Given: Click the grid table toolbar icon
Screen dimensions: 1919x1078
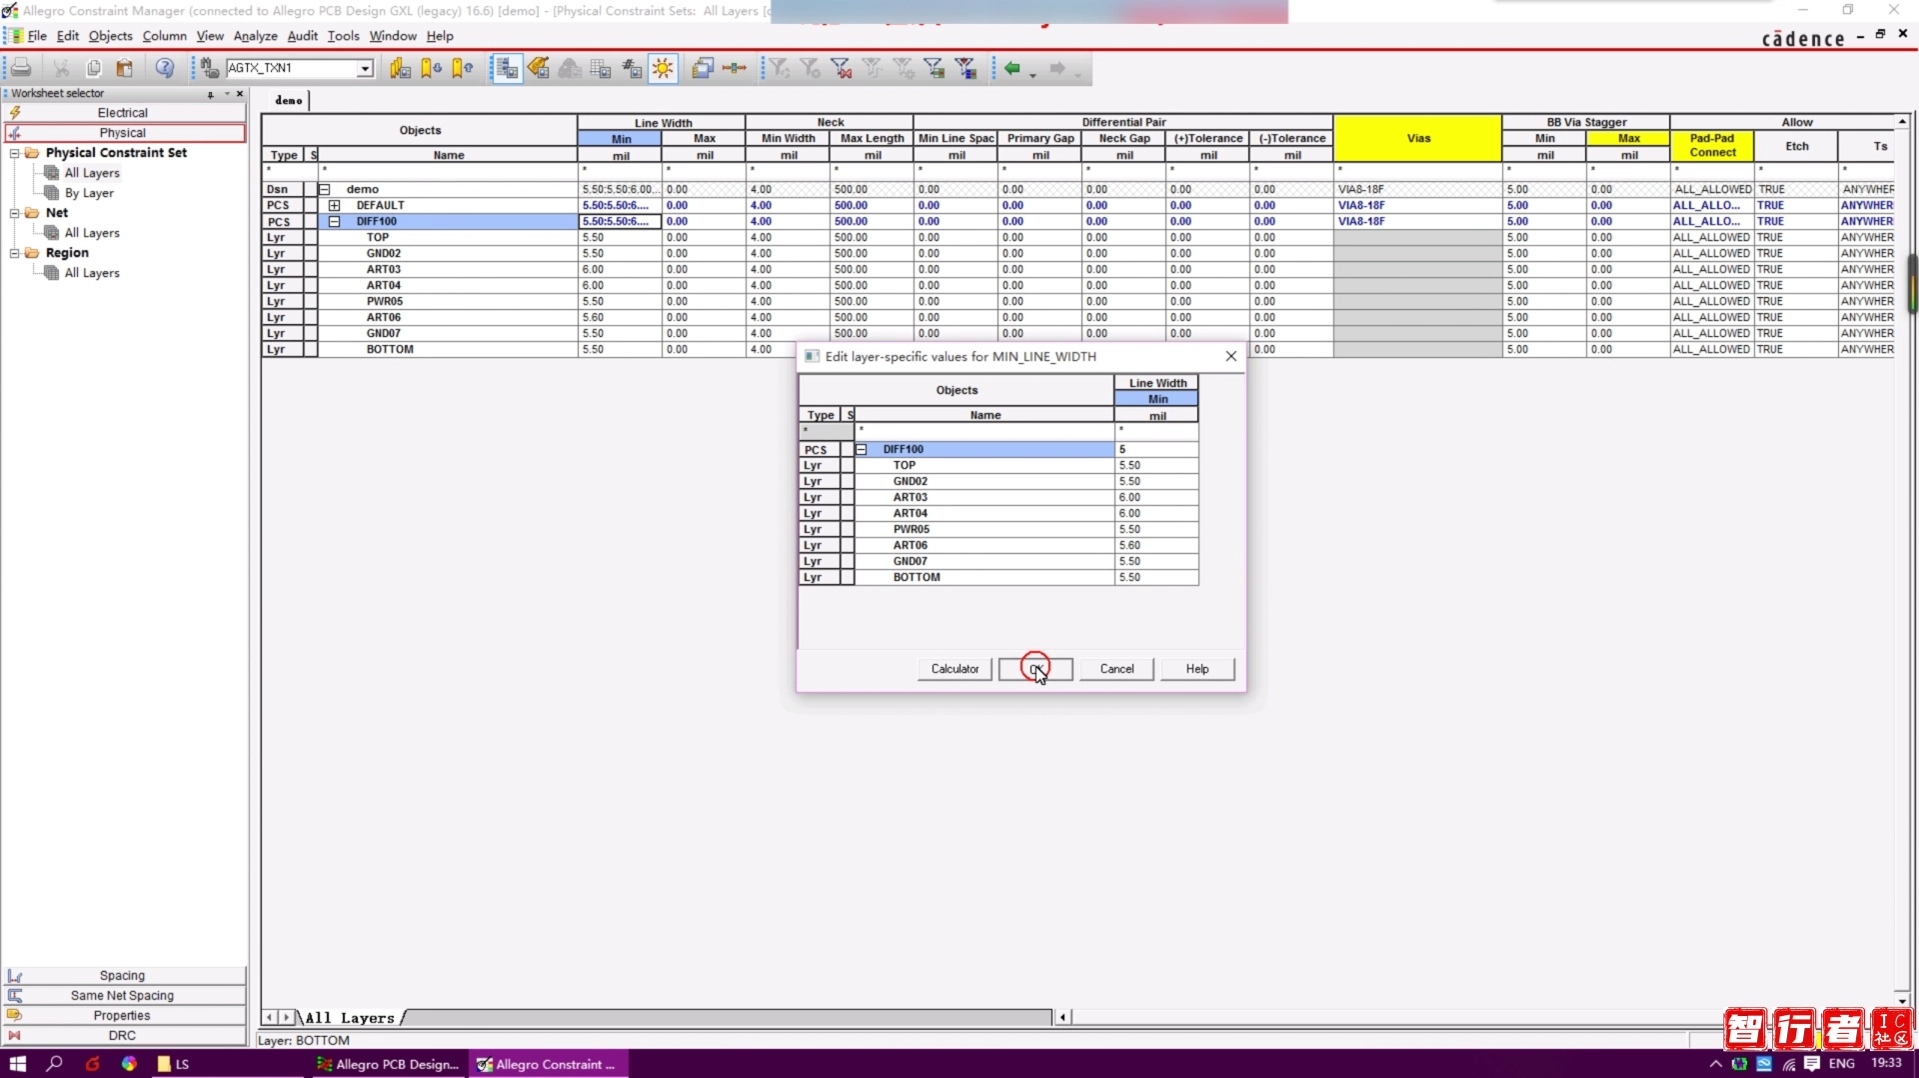Looking at the screenshot, I should click(600, 68).
